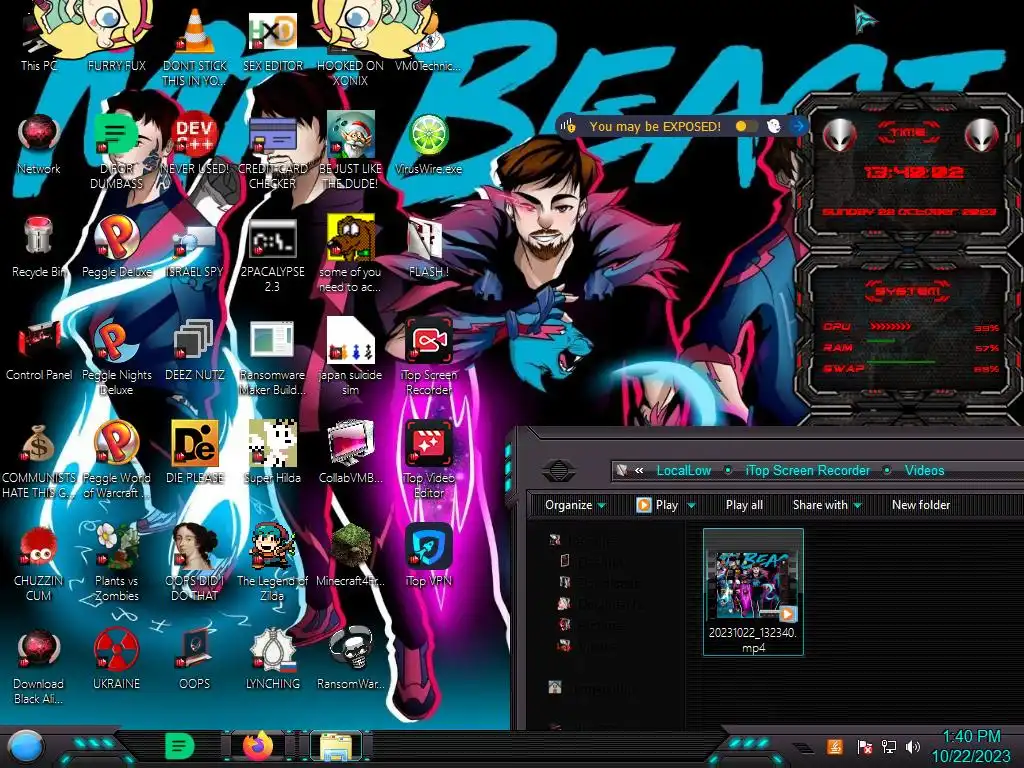Navigate to LocalLow in address bar

coord(683,470)
